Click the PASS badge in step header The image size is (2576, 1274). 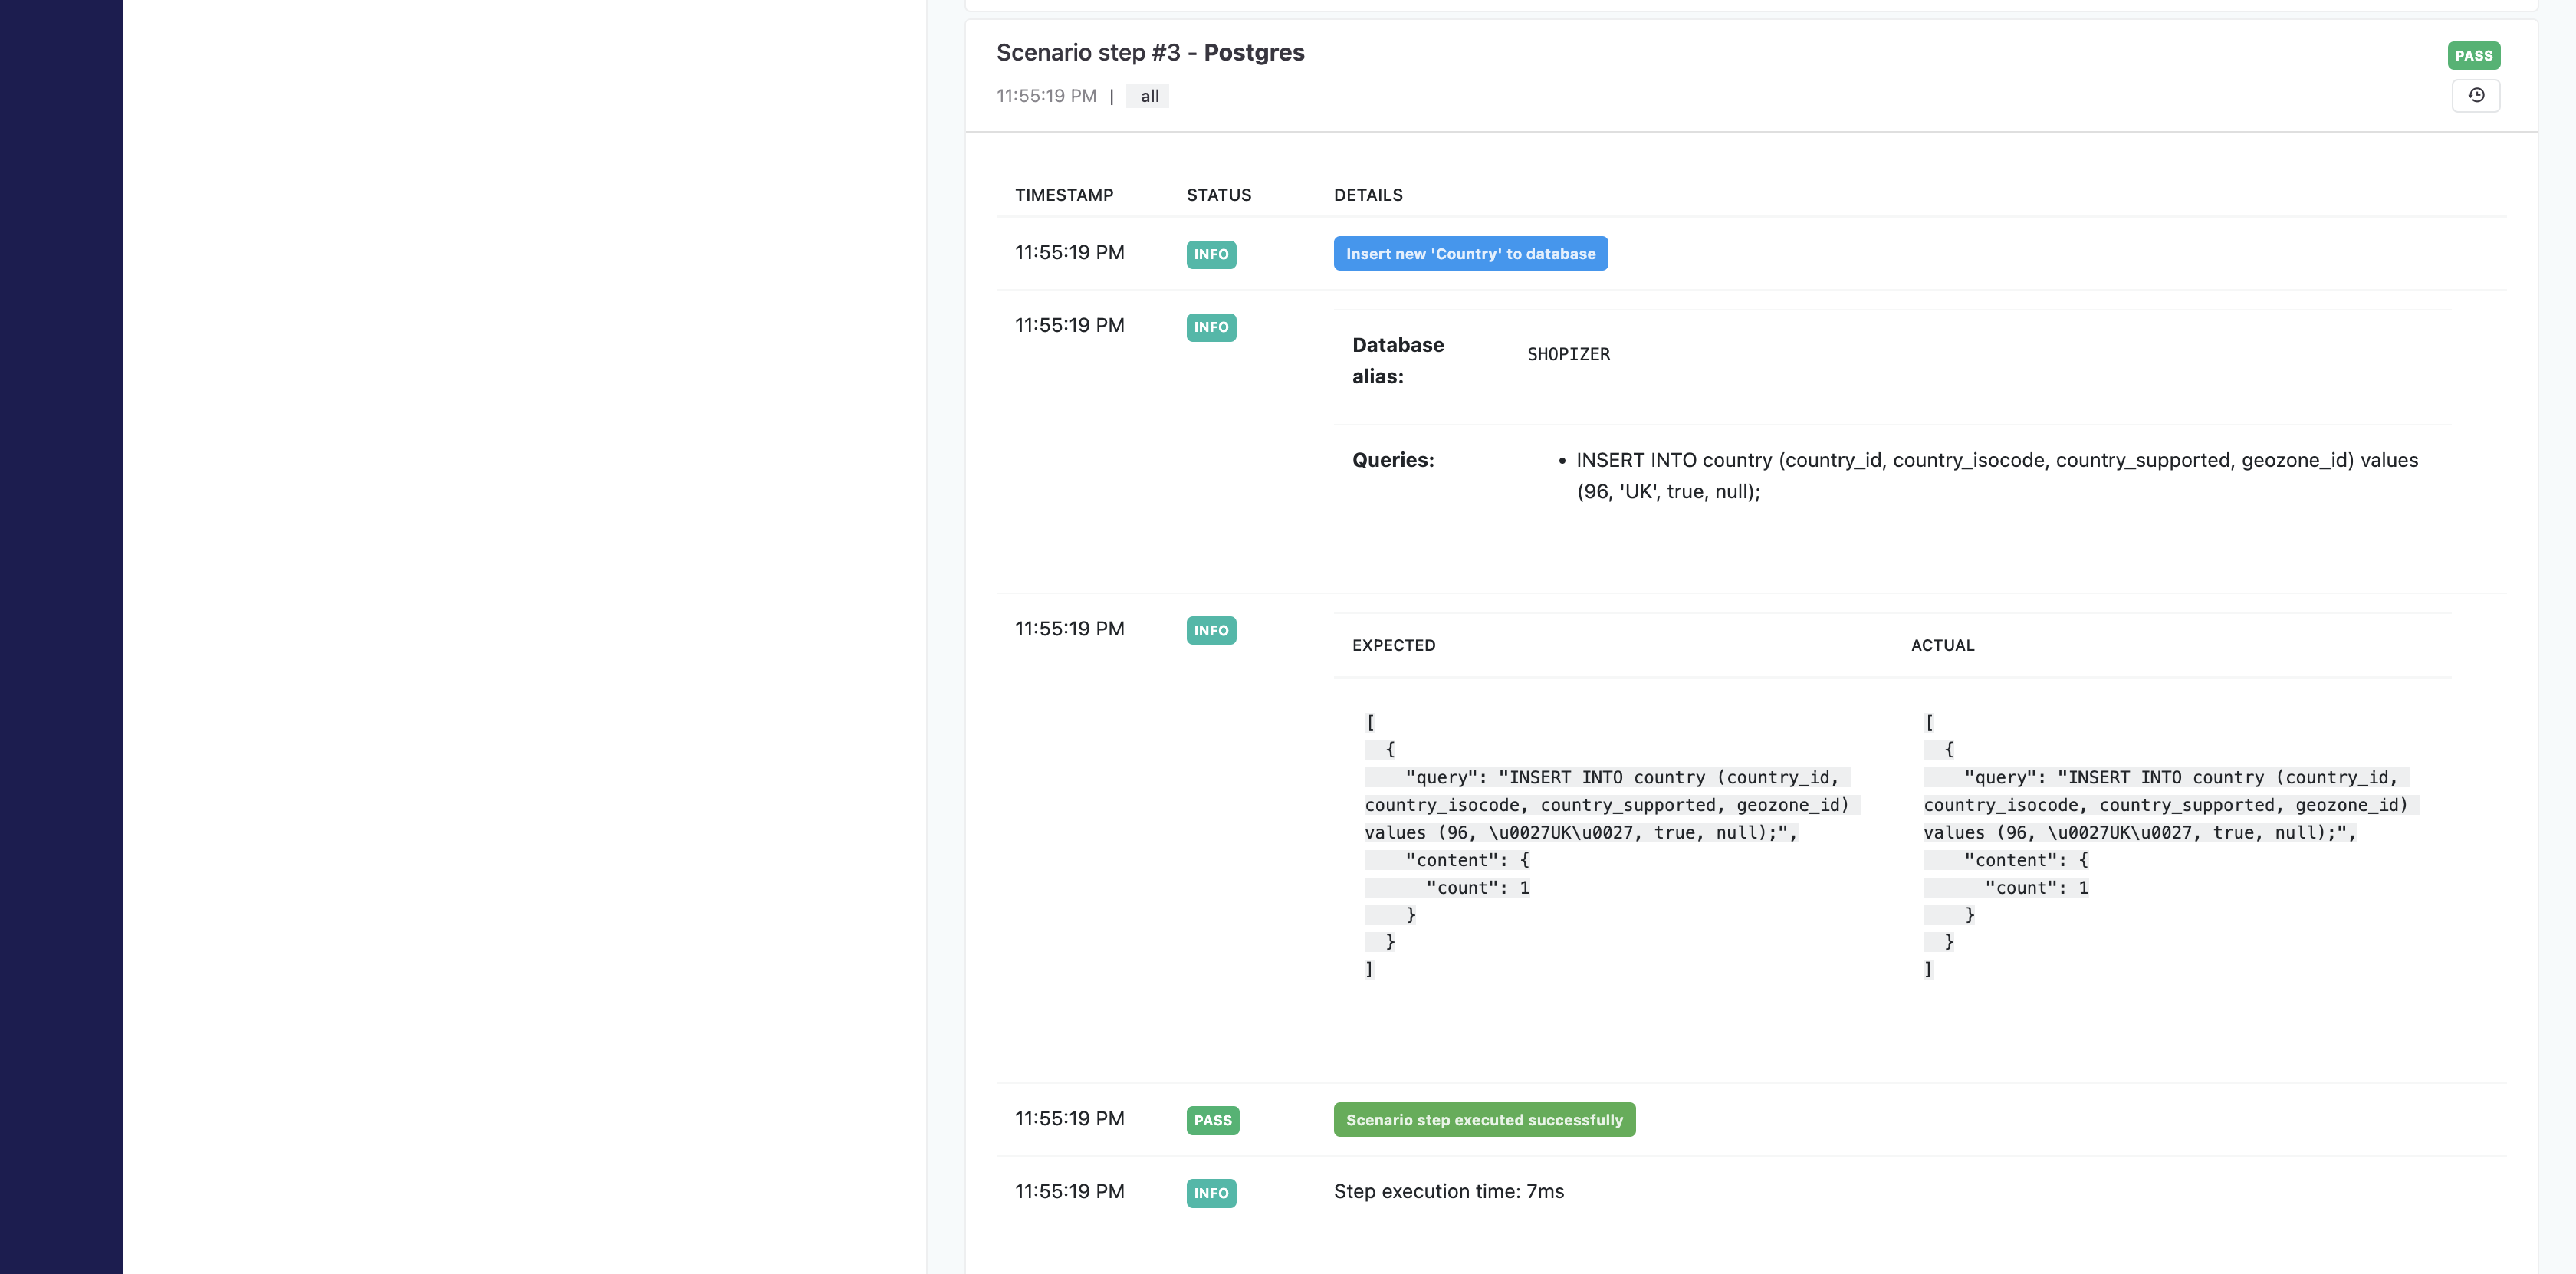[x=2473, y=55]
